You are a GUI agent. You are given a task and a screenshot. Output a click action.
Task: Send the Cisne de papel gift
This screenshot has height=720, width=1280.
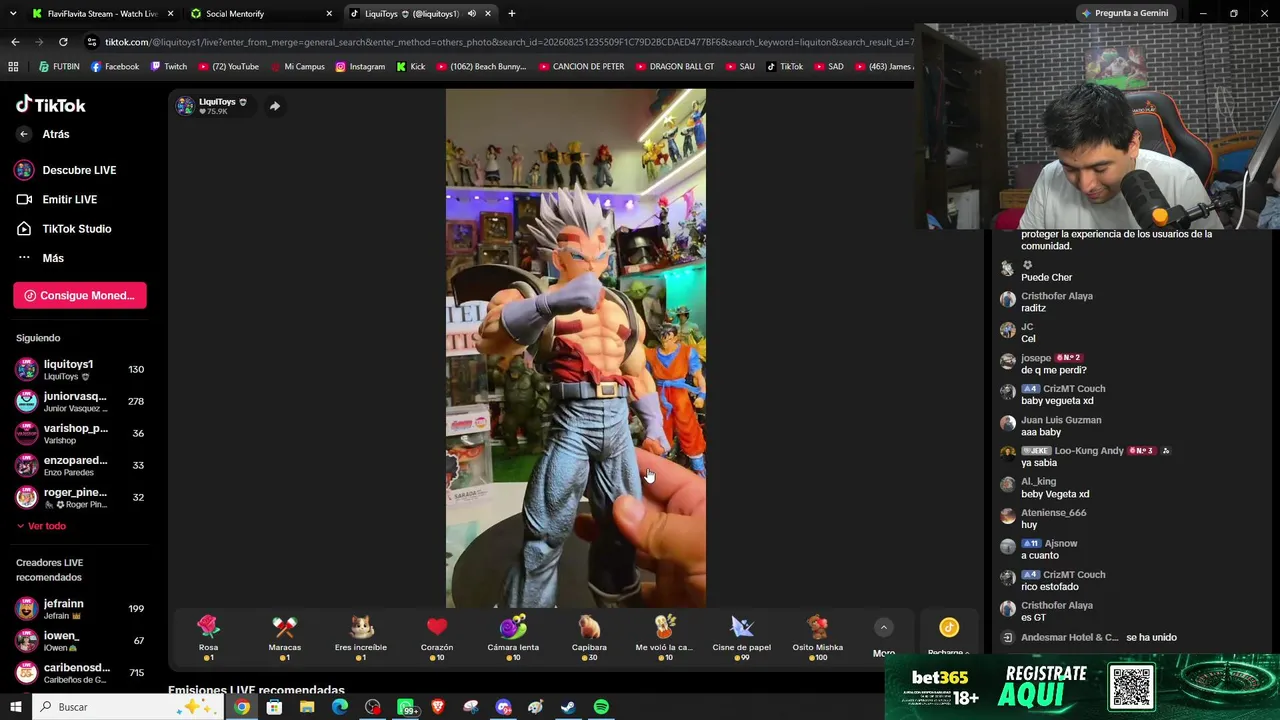pos(741,638)
